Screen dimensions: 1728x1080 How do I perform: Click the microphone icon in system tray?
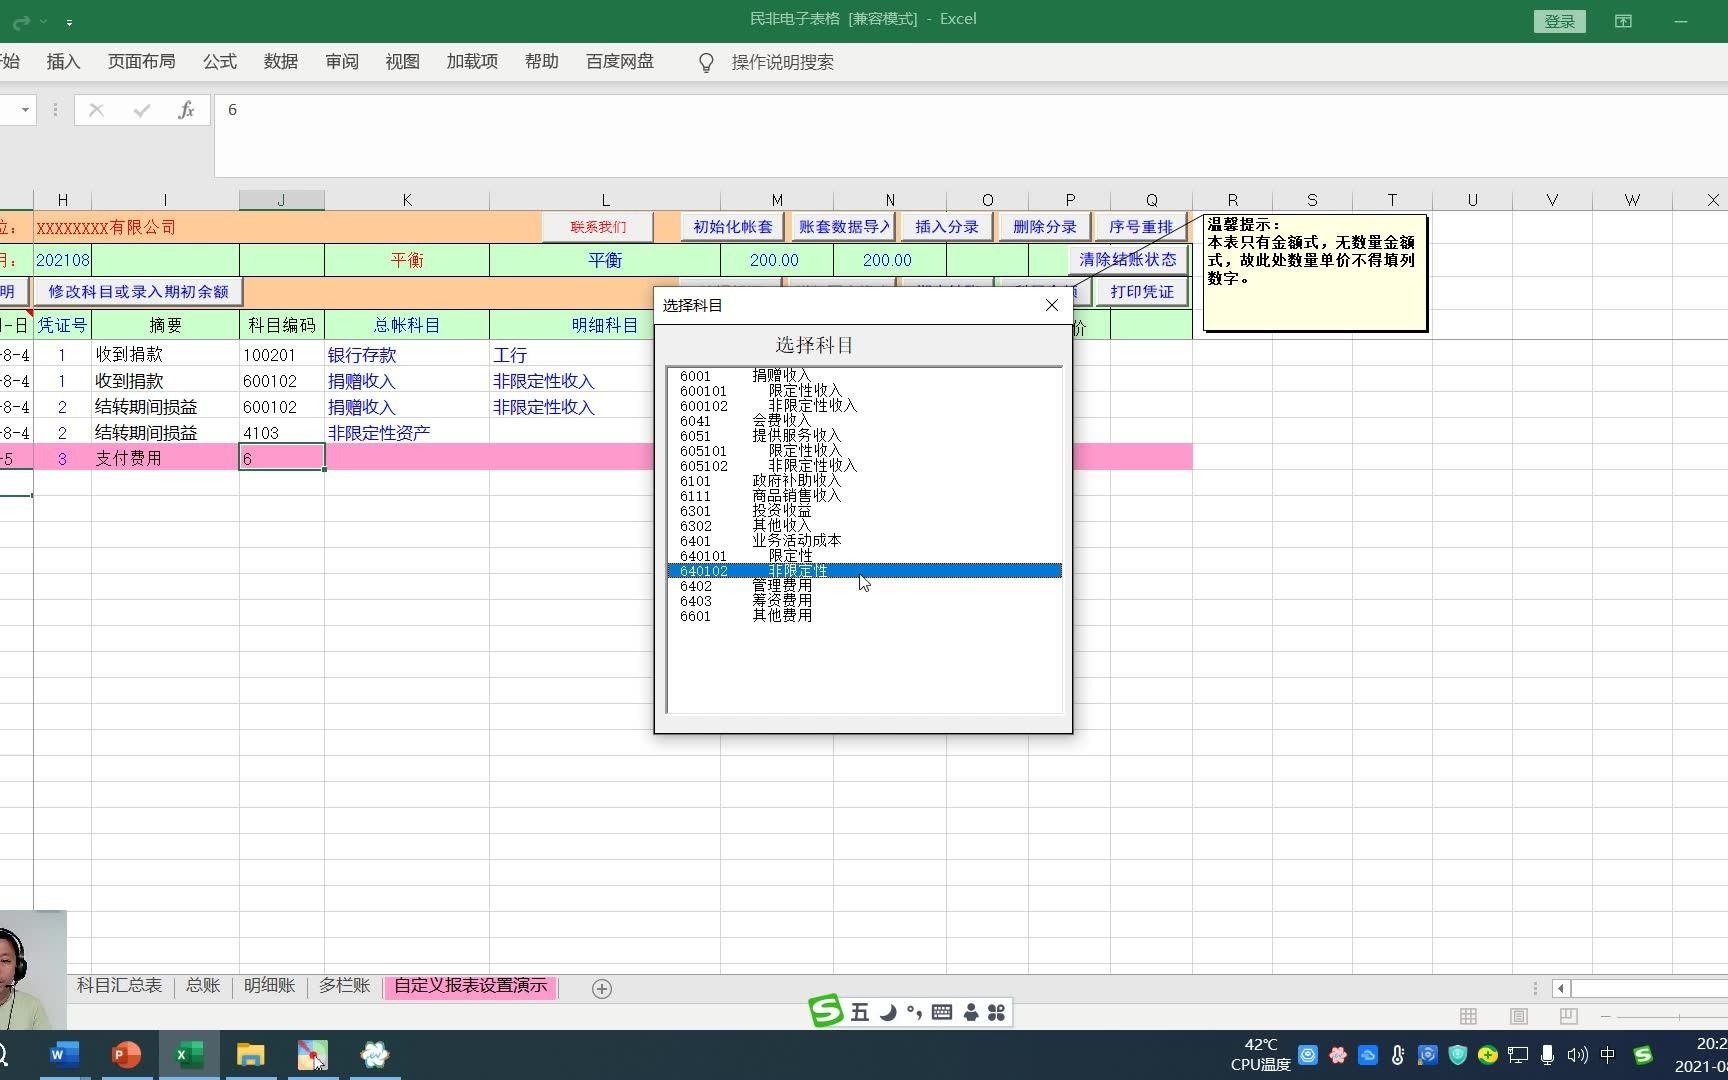tap(1548, 1055)
